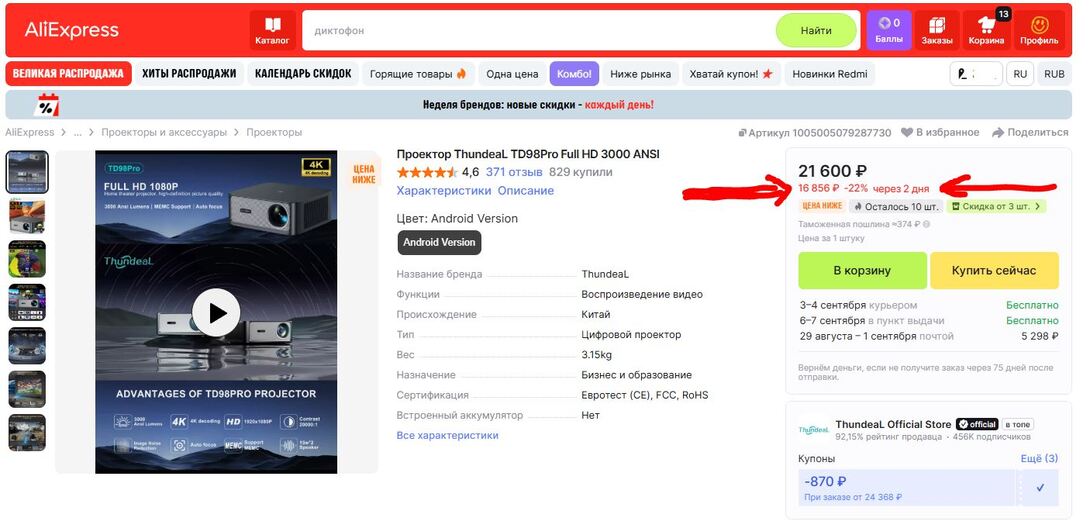Image resolution: width=1090 pixels, height=528 pixels.
Task: Click the Найти search button
Action: [x=815, y=31]
